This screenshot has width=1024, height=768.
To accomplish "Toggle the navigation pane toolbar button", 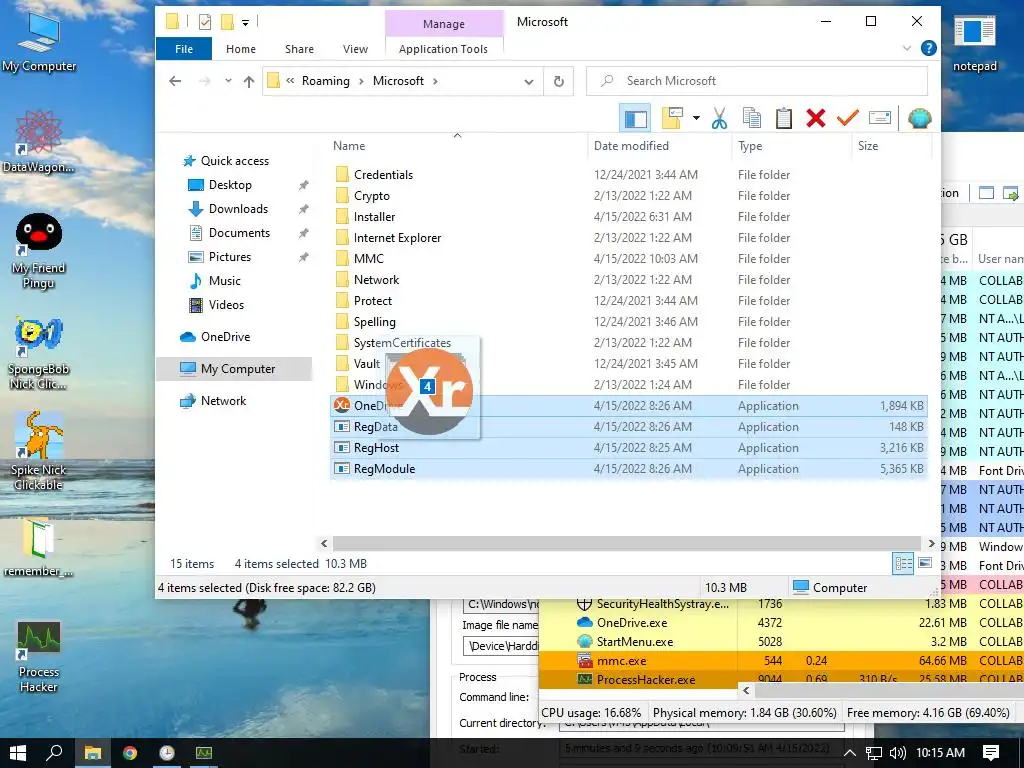I will point(635,118).
